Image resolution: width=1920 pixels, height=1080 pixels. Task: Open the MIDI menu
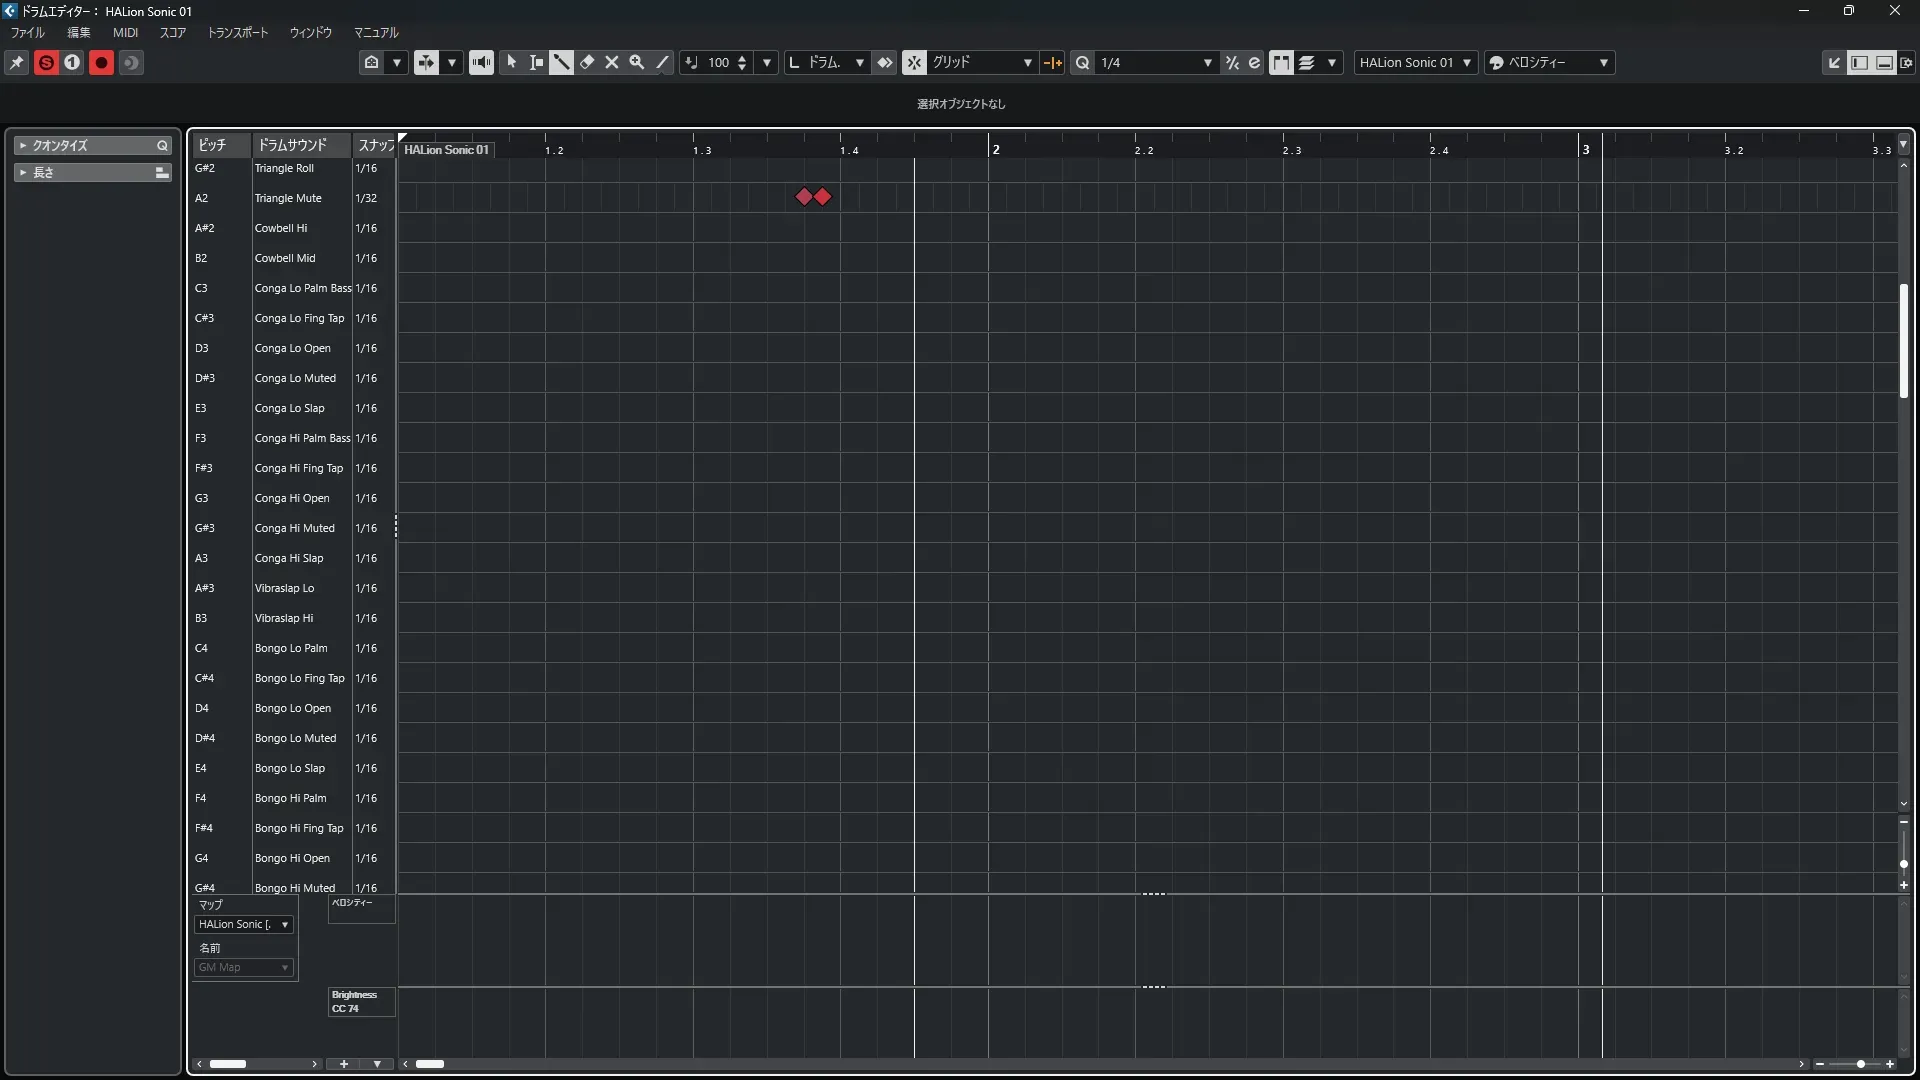point(125,32)
